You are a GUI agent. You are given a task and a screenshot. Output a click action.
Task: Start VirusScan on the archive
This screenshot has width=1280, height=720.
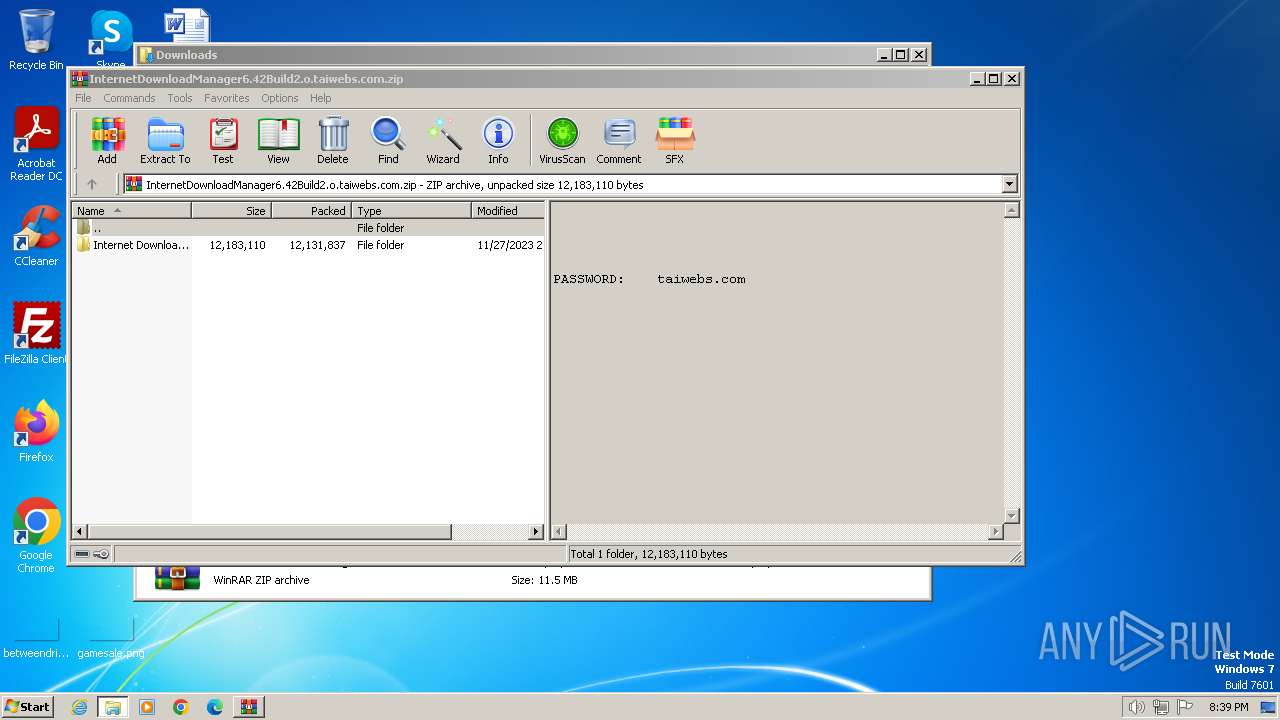tap(562, 140)
